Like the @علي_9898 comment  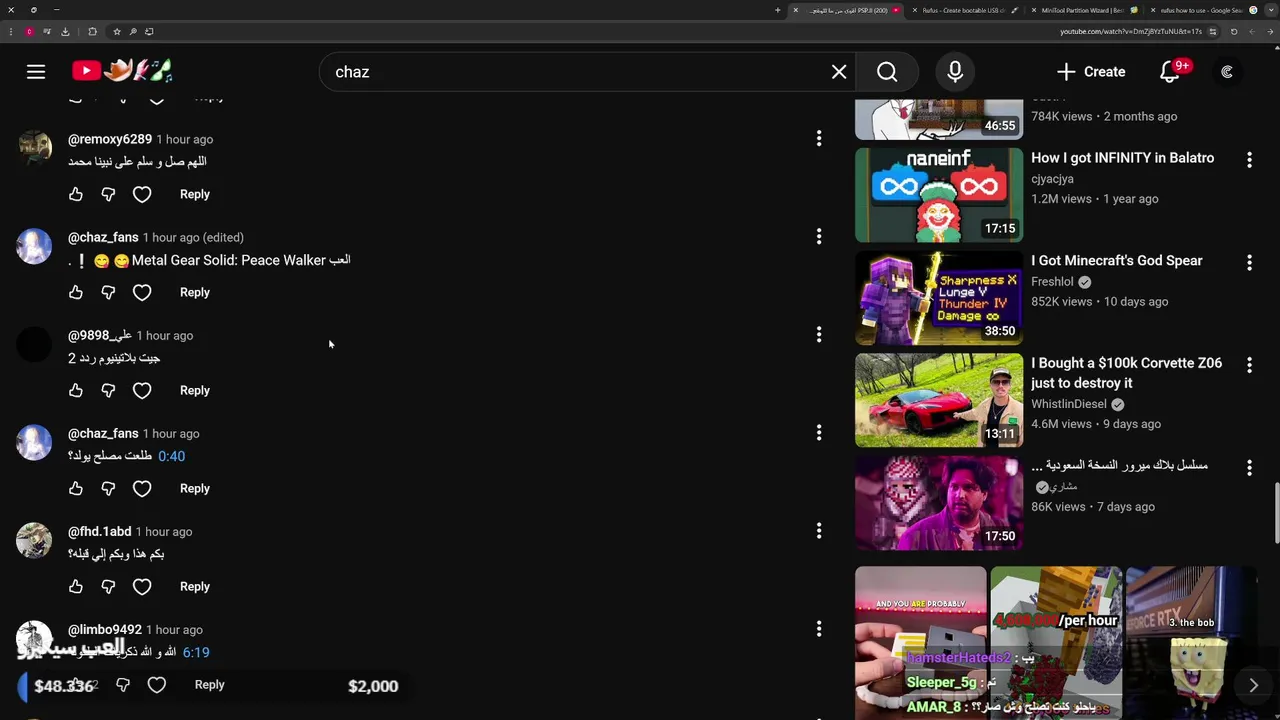coord(76,390)
